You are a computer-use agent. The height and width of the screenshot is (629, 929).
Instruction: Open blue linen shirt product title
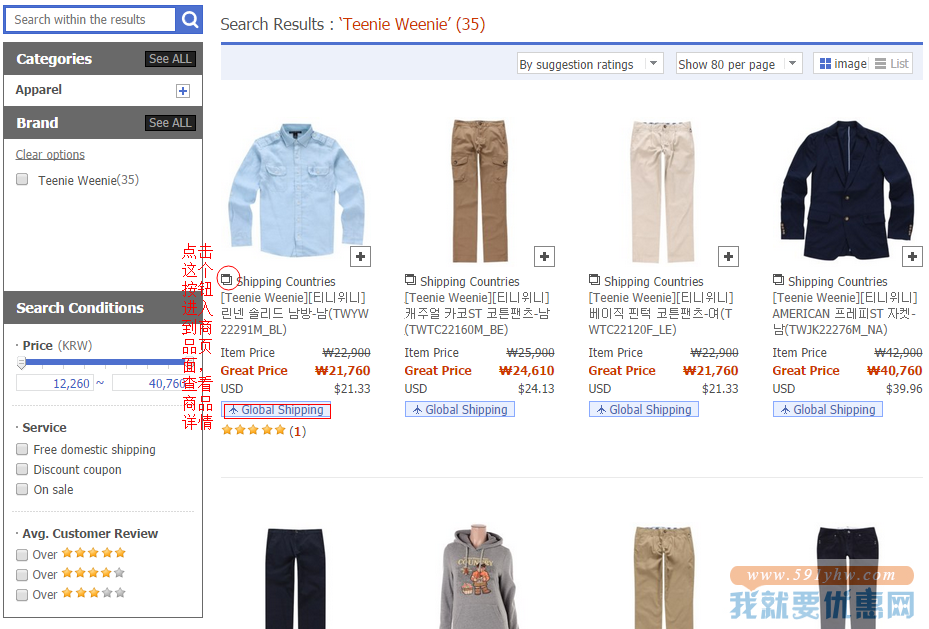(294, 314)
